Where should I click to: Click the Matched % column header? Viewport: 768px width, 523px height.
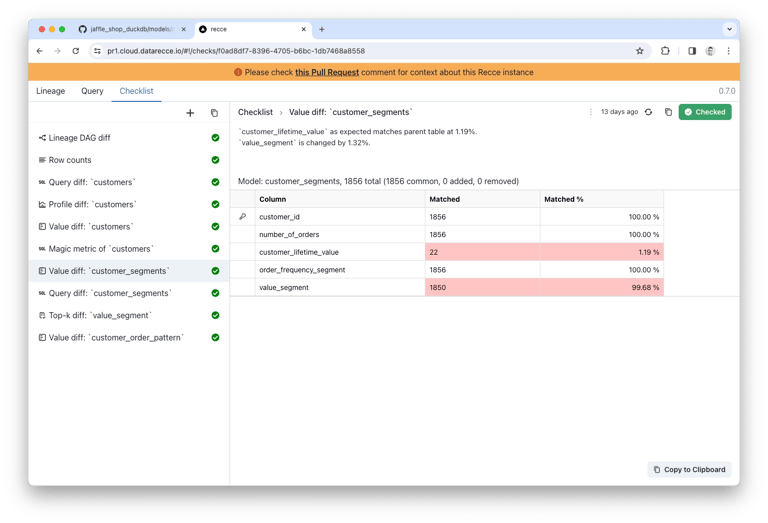pos(602,199)
